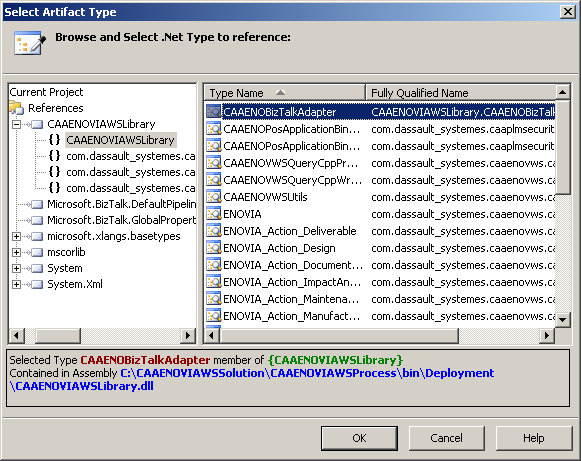This screenshot has width=581, height=461.
Task: Click the namespace braces icon beside CAAENOVIAWSLibrary
Action: click(54, 140)
